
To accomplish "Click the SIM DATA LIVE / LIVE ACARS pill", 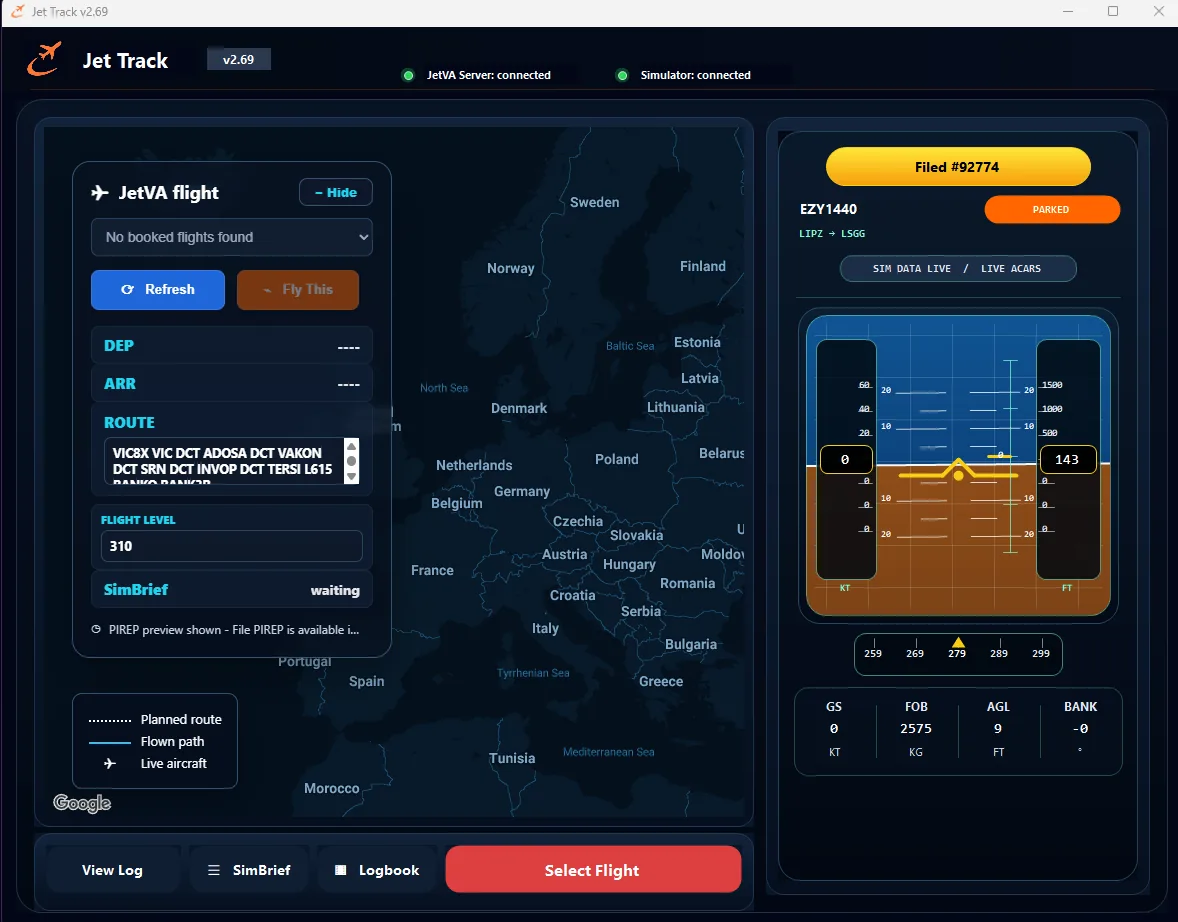I will [x=958, y=268].
